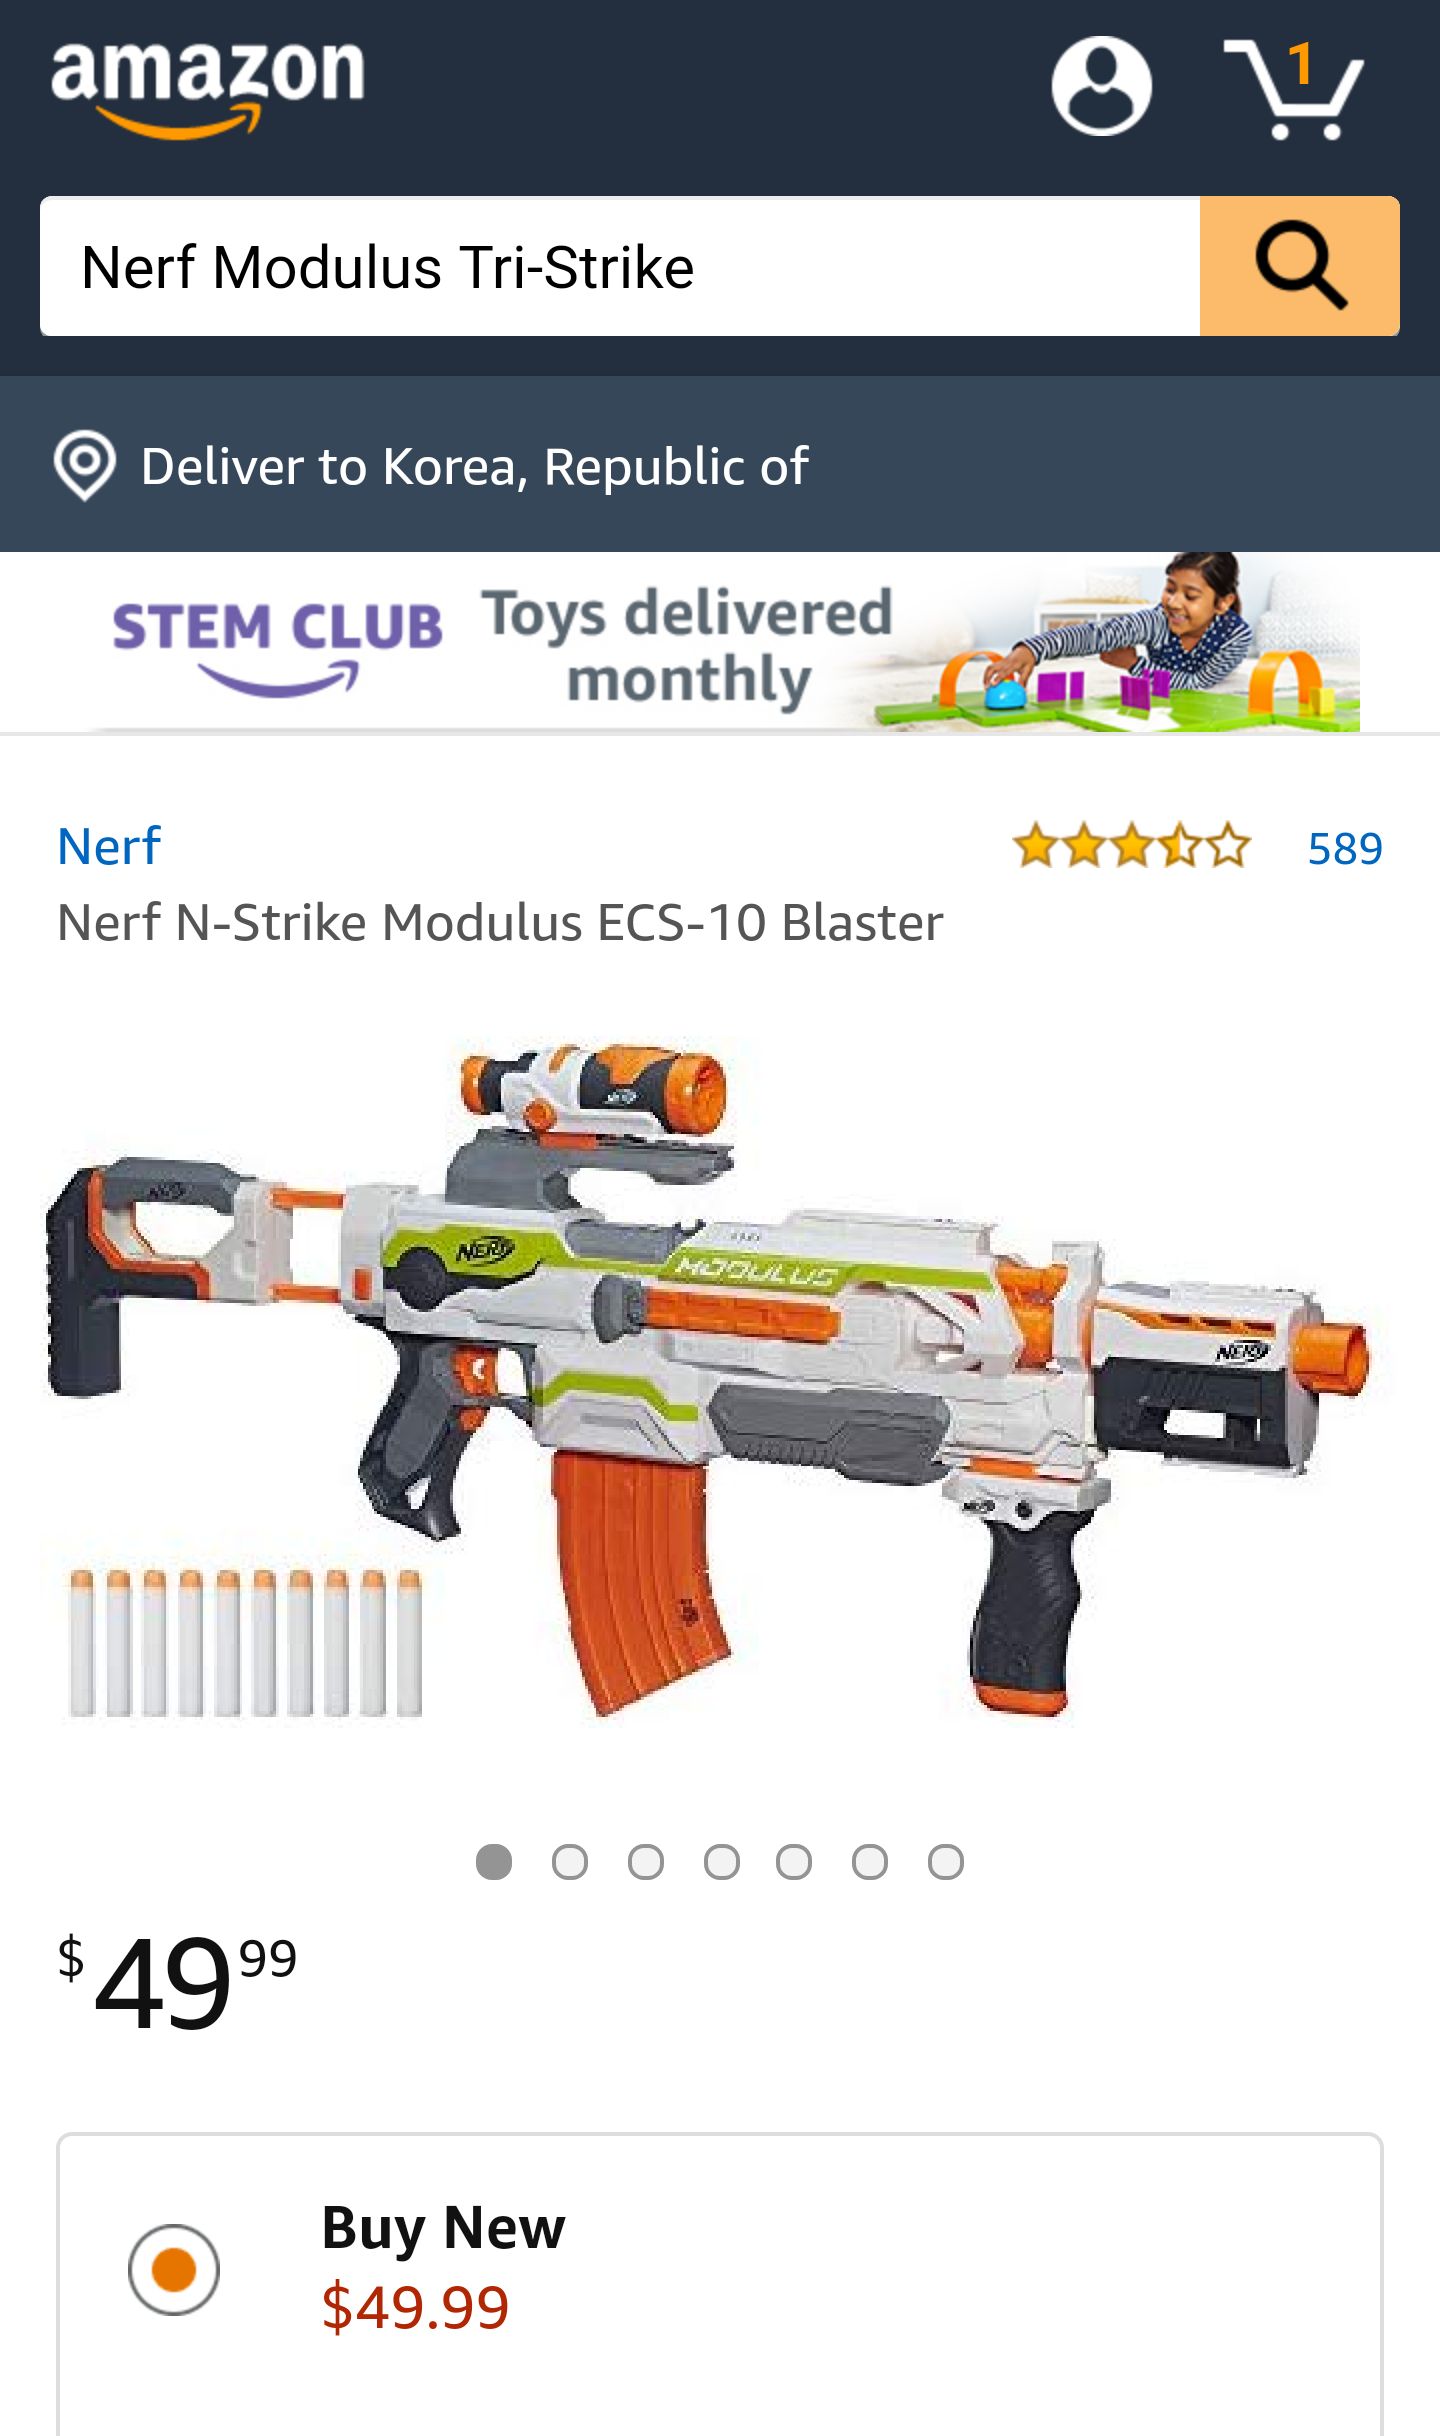Tap the $49.99 Buy New price

coord(415,2308)
